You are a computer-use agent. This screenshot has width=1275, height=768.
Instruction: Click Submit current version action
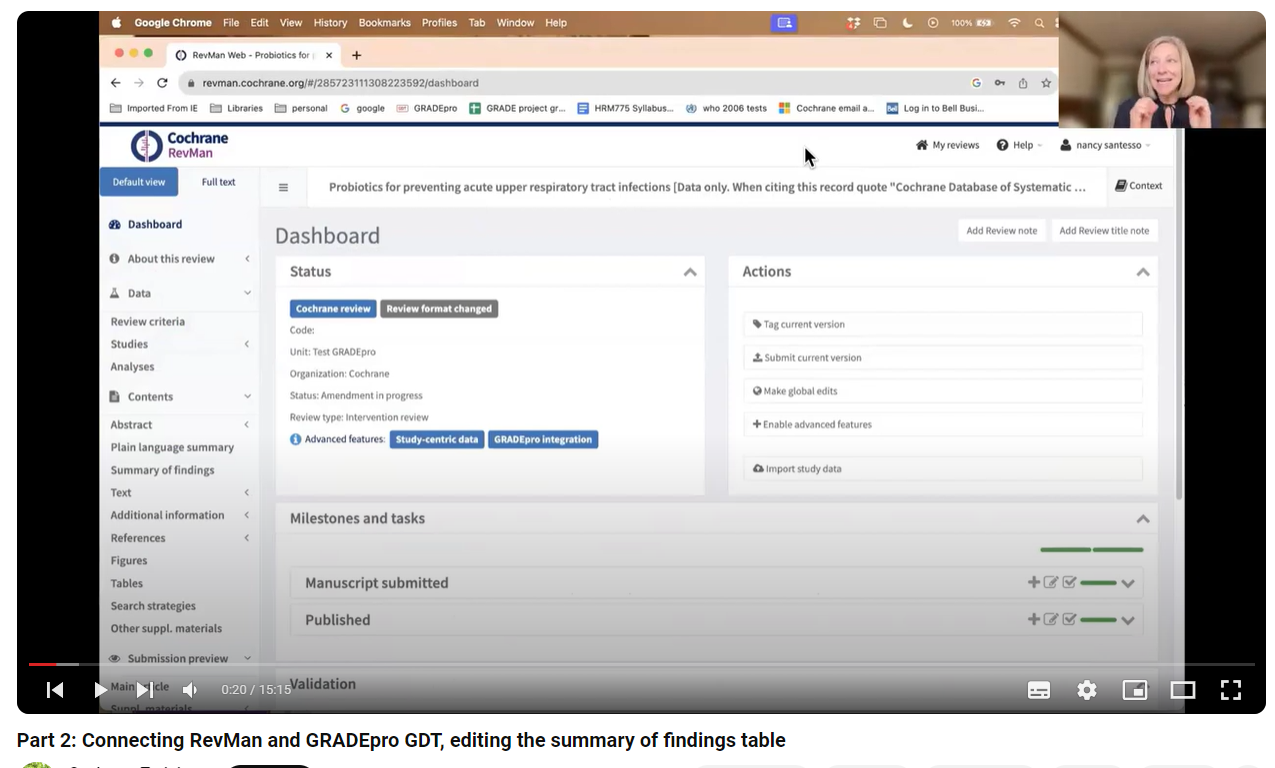[x=812, y=358]
